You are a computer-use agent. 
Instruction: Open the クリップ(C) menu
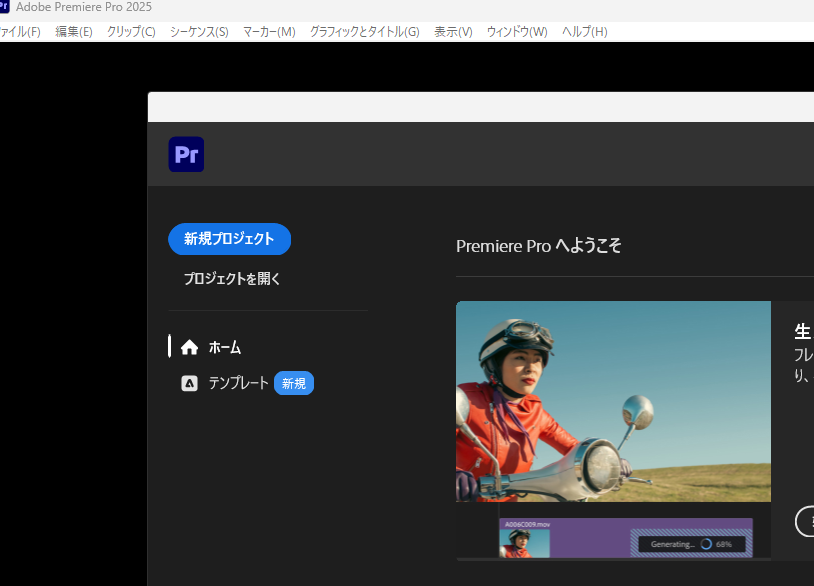click(x=131, y=32)
